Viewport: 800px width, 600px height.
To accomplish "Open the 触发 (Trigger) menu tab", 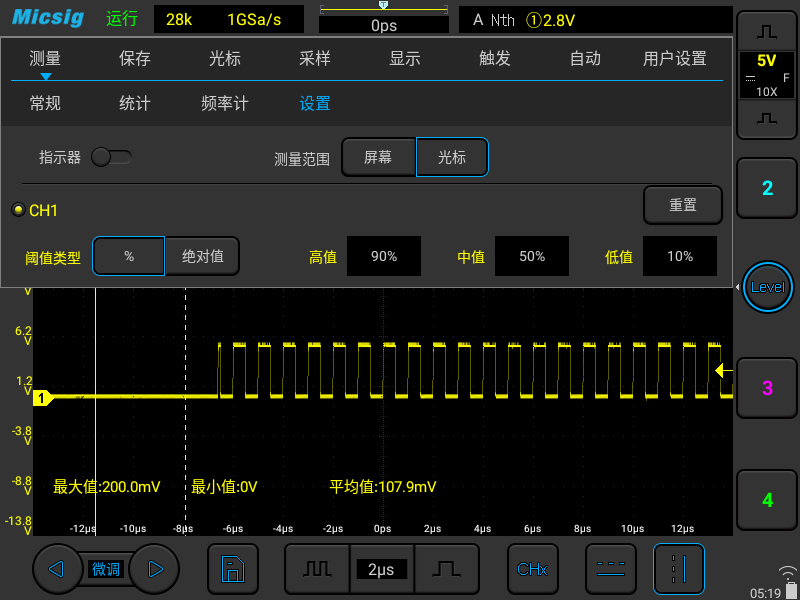I will pyautogui.click(x=494, y=59).
